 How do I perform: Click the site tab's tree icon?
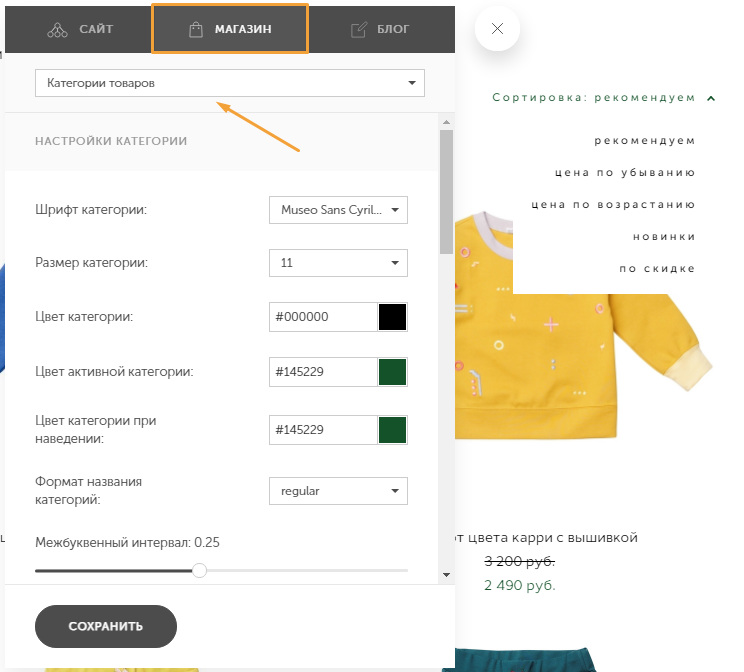[x=57, y=30]
